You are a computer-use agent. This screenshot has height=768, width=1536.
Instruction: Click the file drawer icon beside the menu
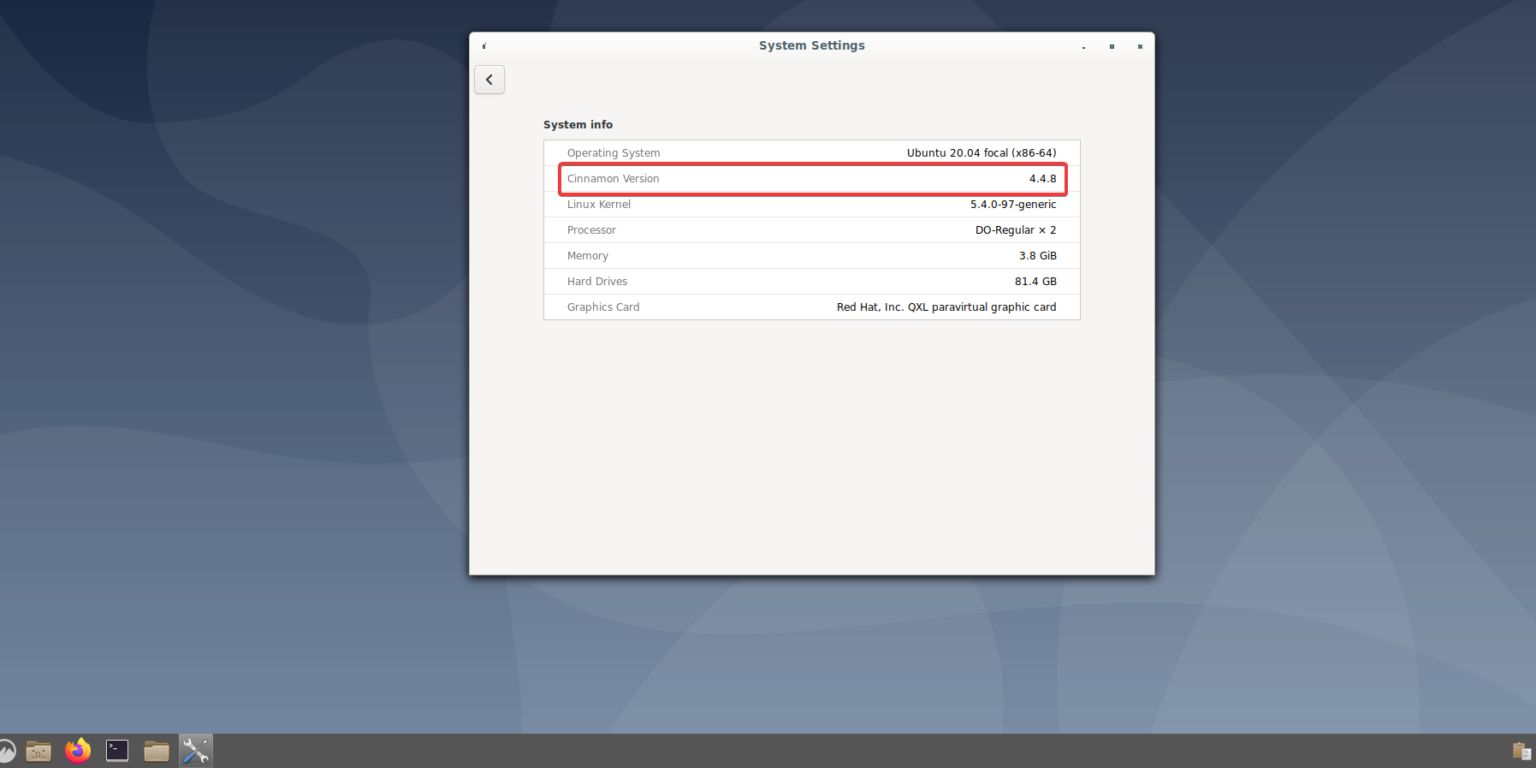(x=38, y=750)
